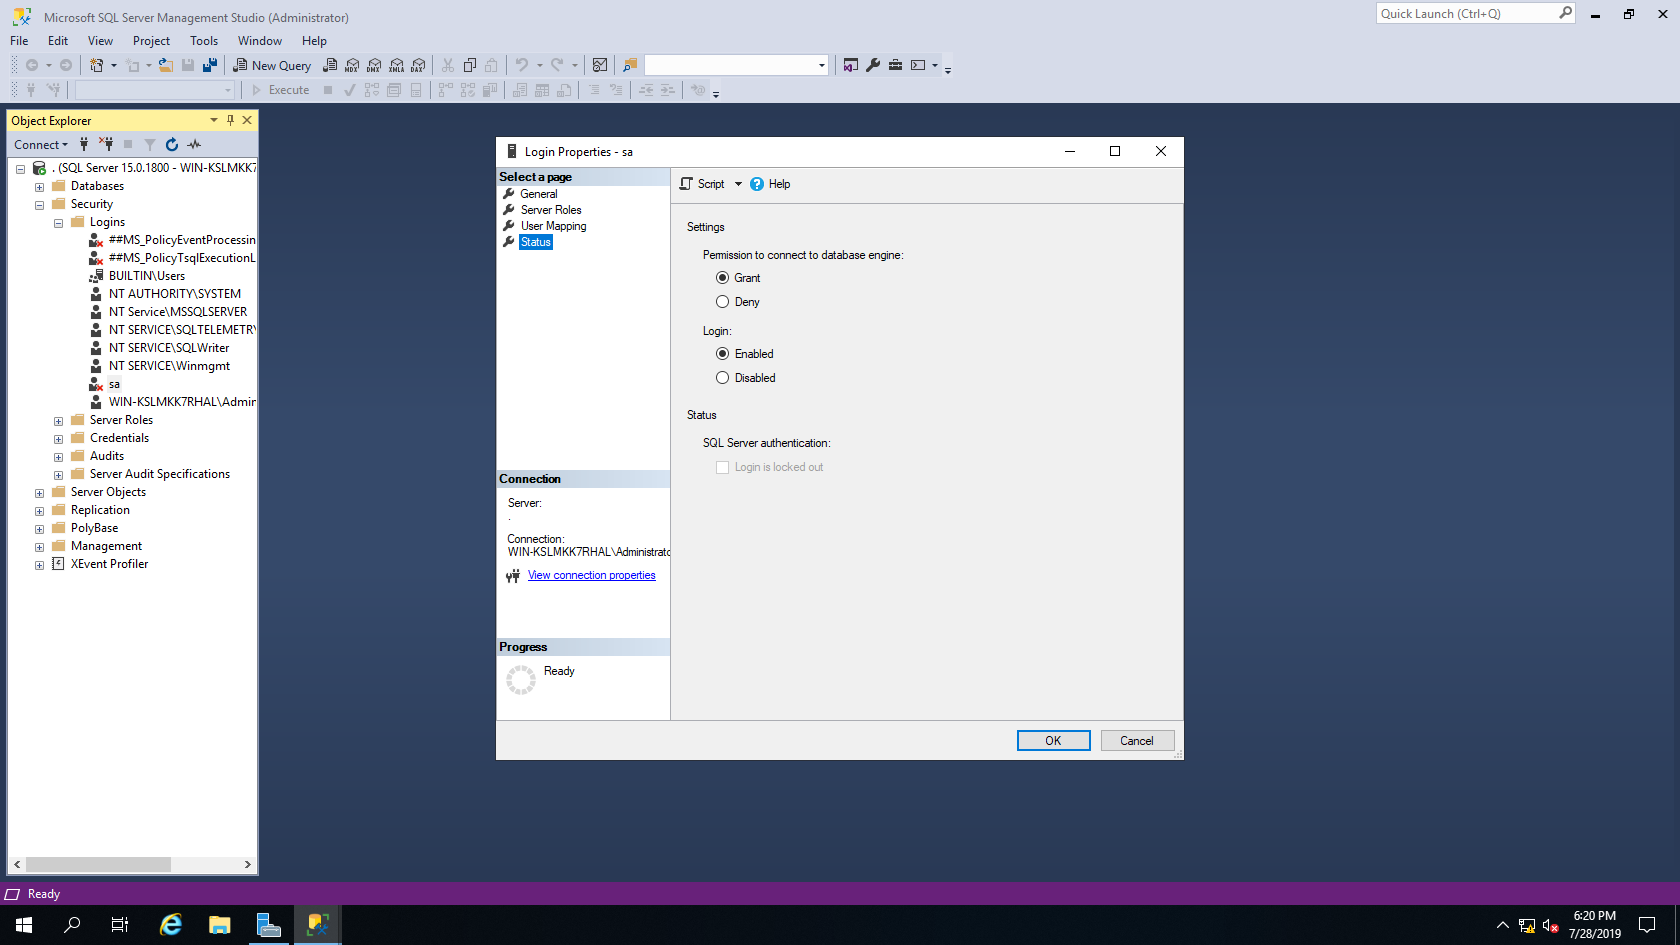Expand the Management node
Image resolution: width=1680 pixels, height=945 pixels.
point(39,547)
